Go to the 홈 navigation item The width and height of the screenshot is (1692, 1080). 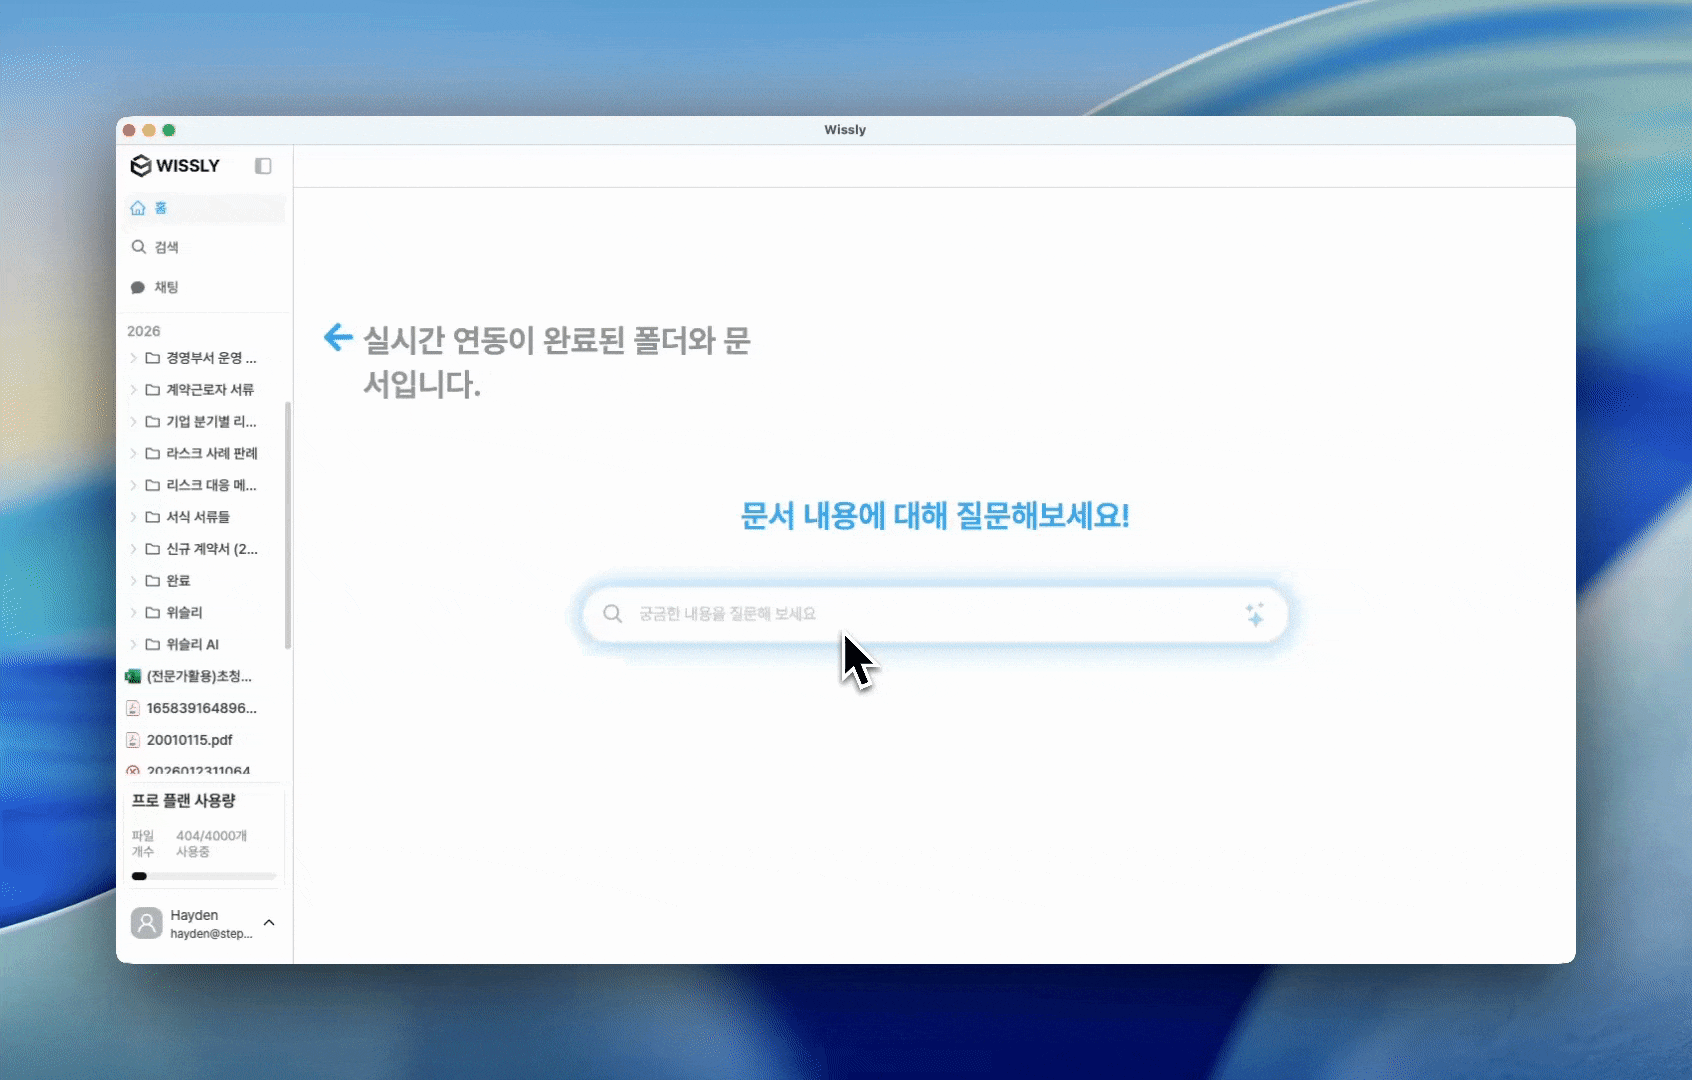(x=204, y=208)
